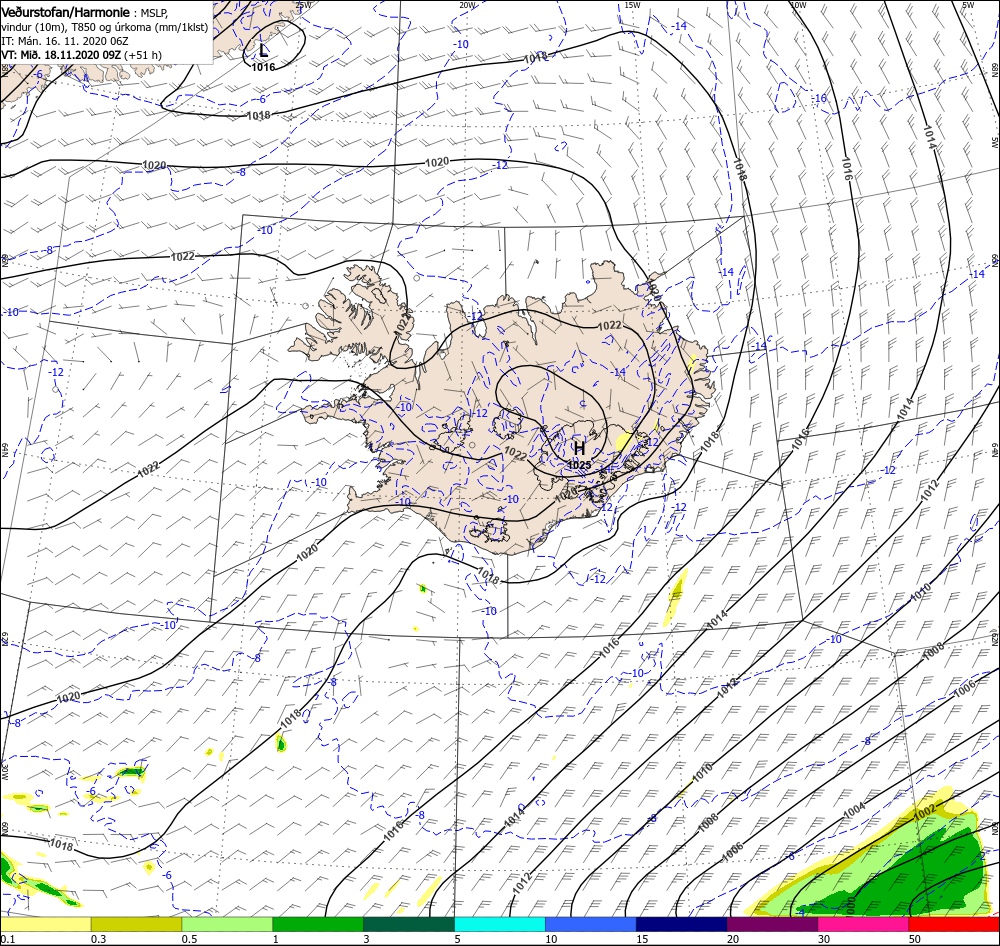Click the yellow 0.1 legend color swatch
Viewport: 1000px width, 946px height.
45,924
